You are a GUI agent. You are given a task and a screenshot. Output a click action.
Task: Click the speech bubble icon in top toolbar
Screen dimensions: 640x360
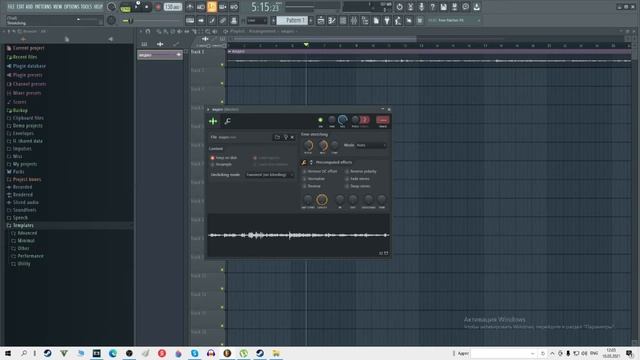466,7
